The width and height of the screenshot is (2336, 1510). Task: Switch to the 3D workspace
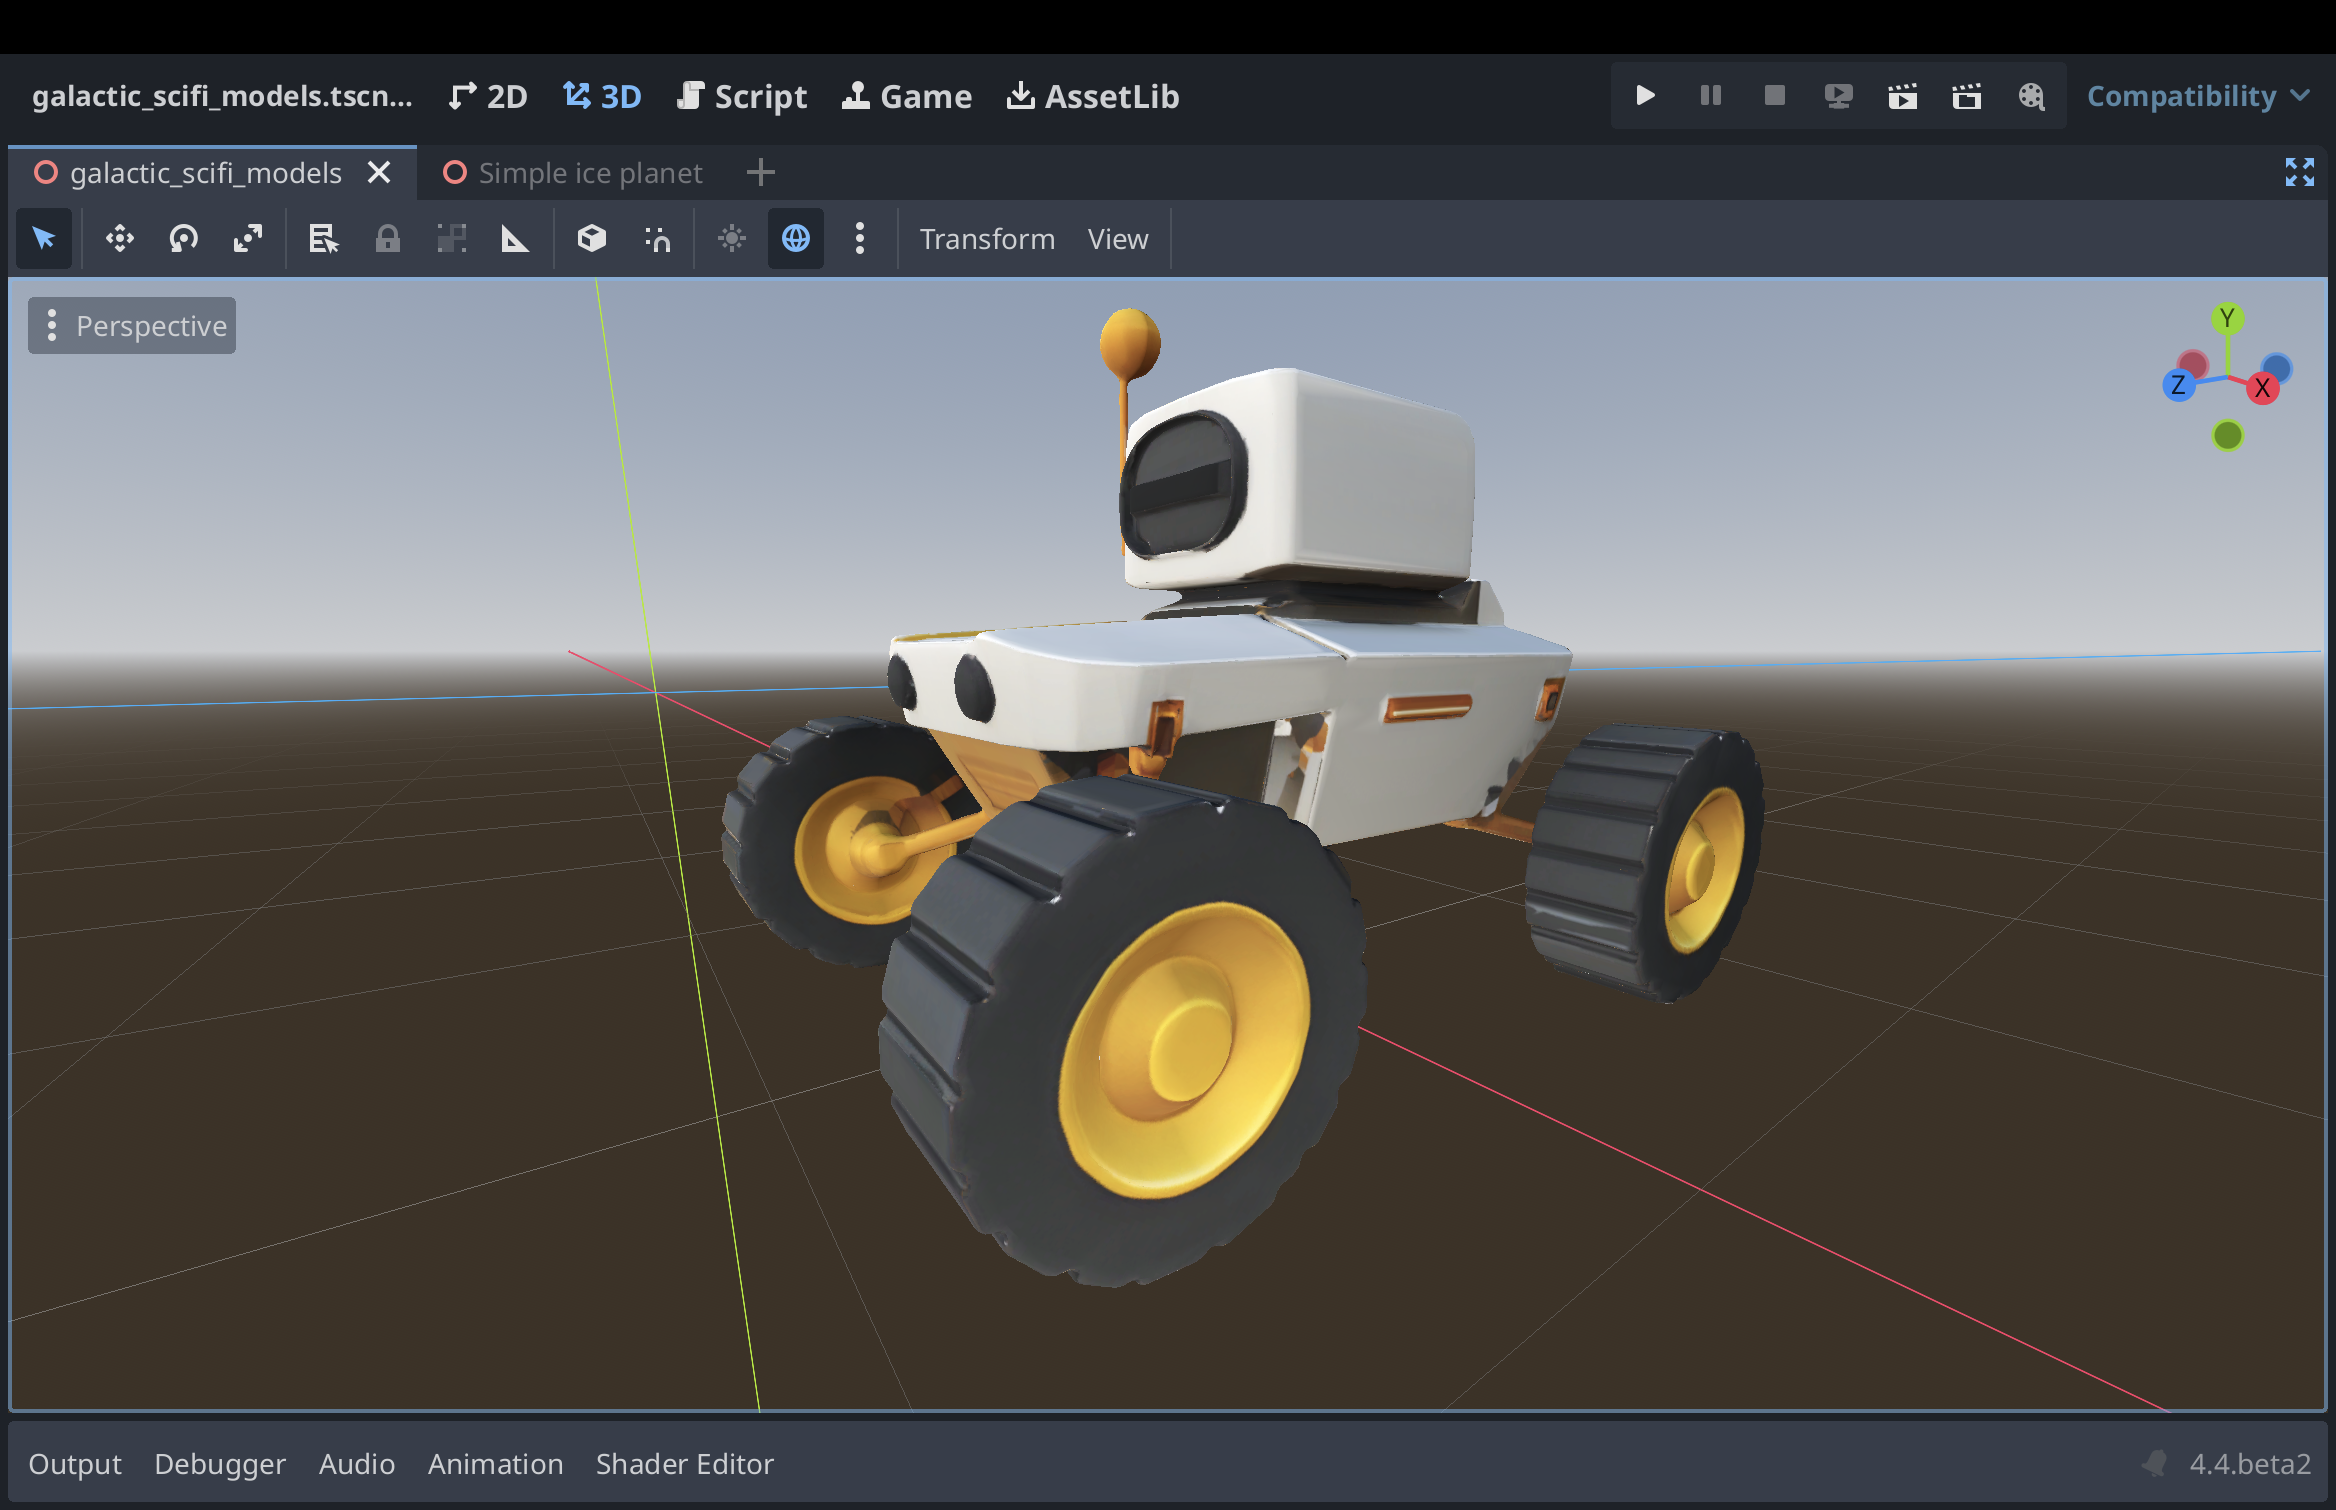[x=602, y=97]
